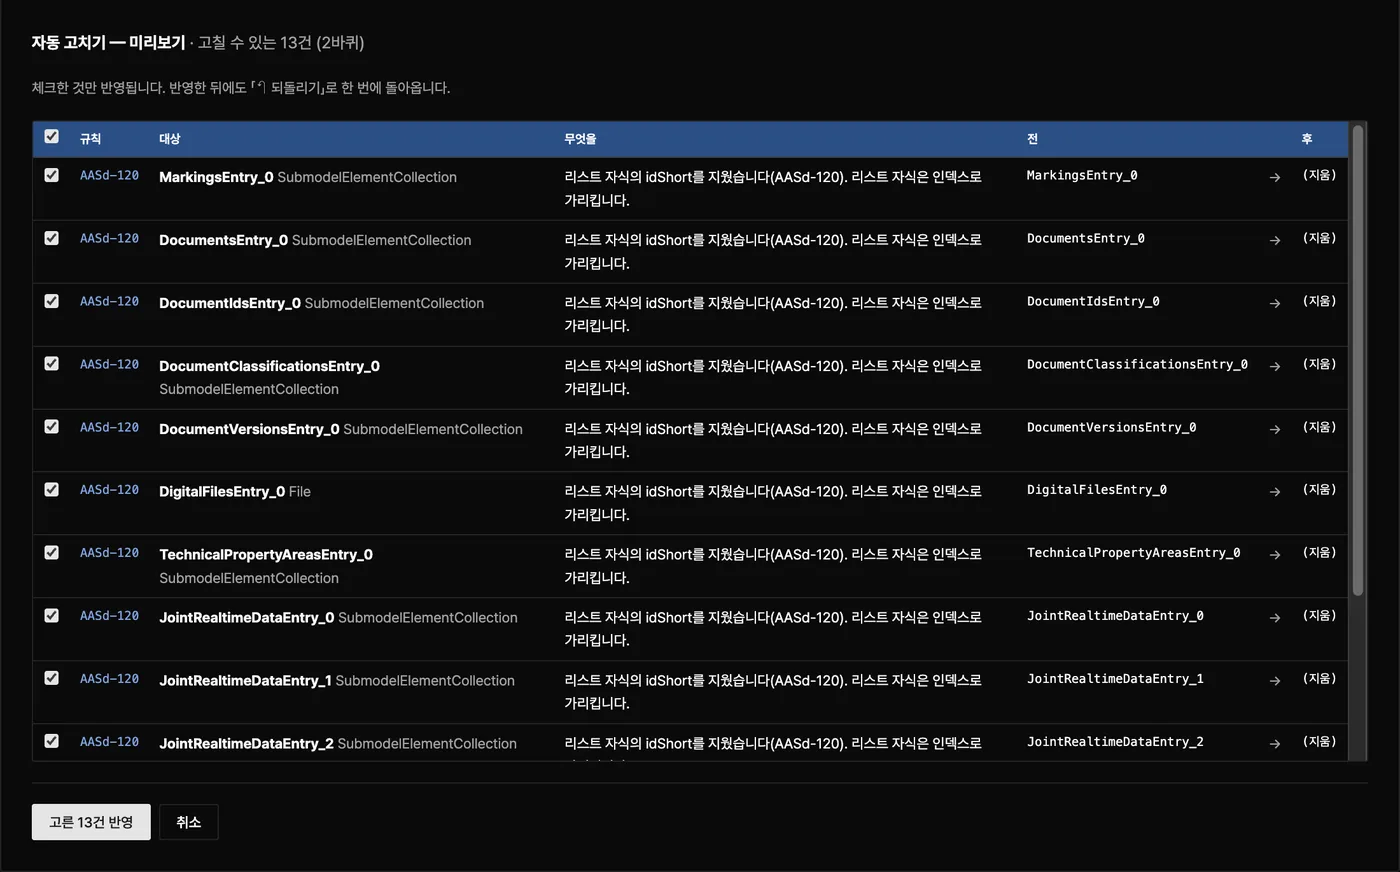
Task: Select the bold JointRealtimeDataEntry_2 target name
Action: [246, 744]
